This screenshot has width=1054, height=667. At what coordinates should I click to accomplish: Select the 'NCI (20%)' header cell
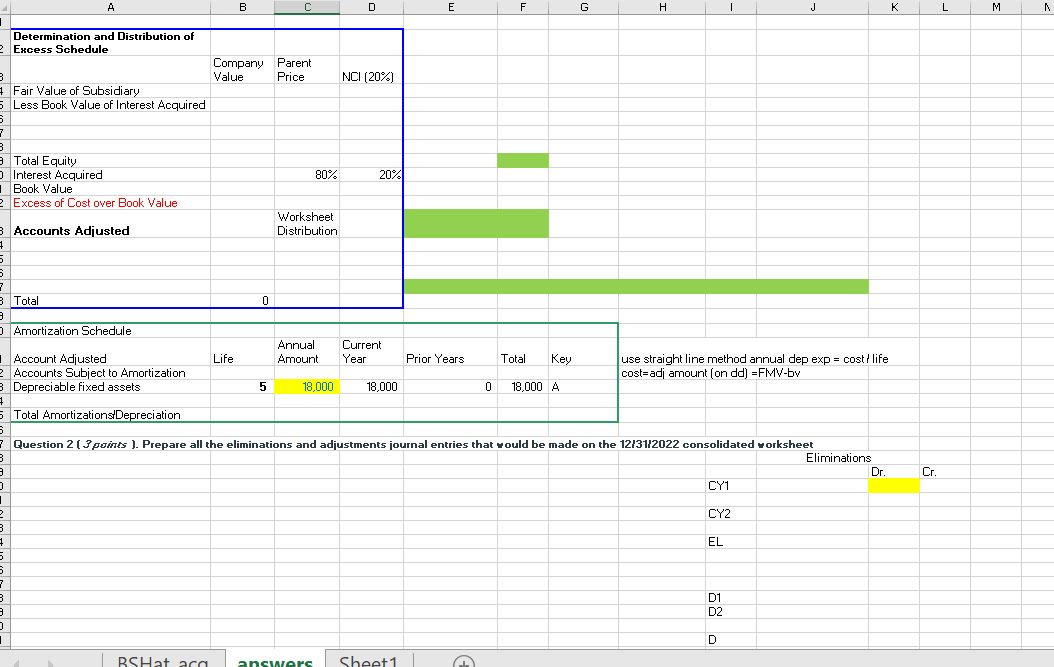(x=371, y=70)
